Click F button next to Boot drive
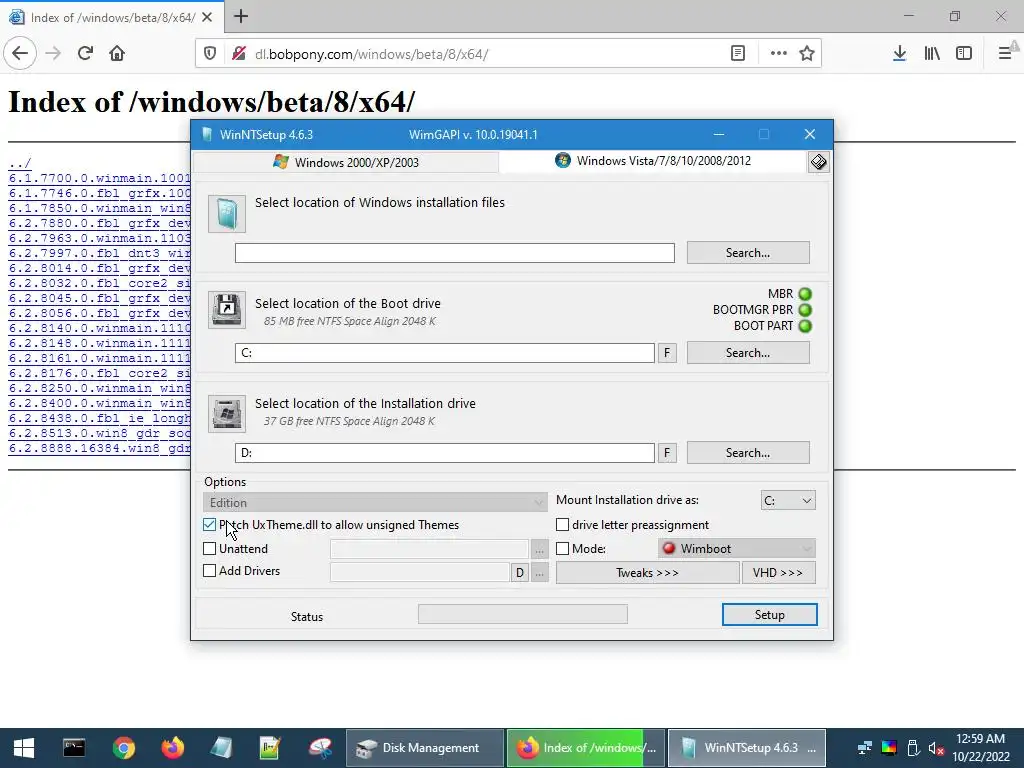This screenshot has width=1024, height=768. (x=667, y=353)
